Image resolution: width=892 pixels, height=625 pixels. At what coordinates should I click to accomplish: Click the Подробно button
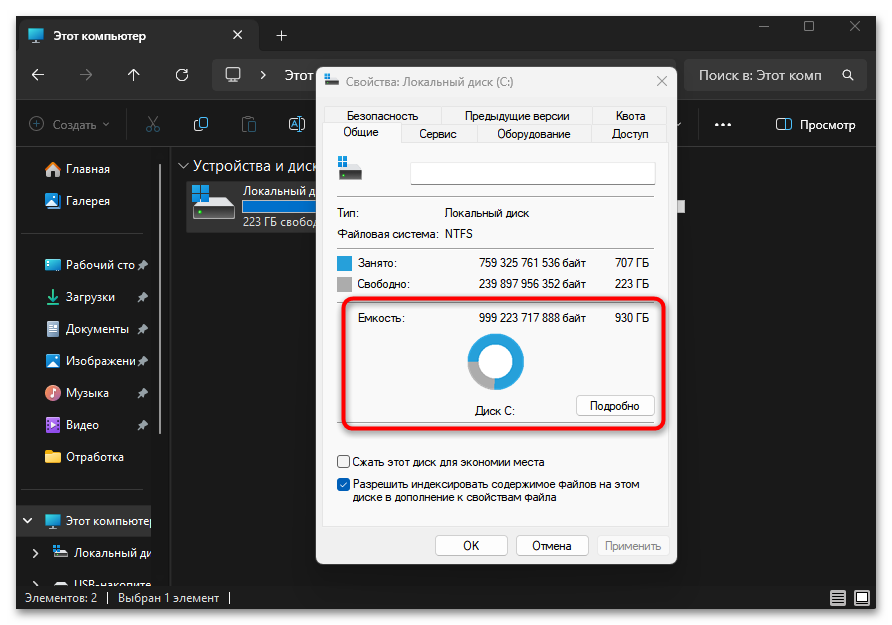tap(615, 405)
